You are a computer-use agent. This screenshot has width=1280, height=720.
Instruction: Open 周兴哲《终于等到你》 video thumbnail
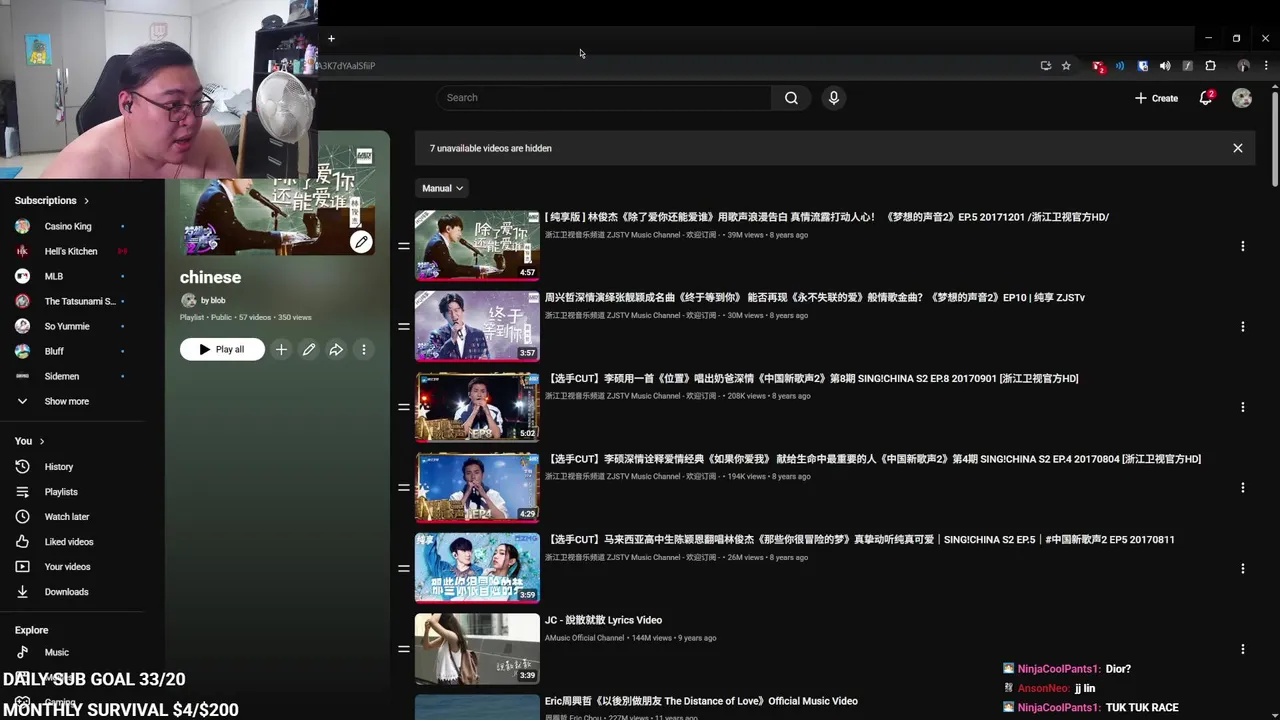coord(477,326)
